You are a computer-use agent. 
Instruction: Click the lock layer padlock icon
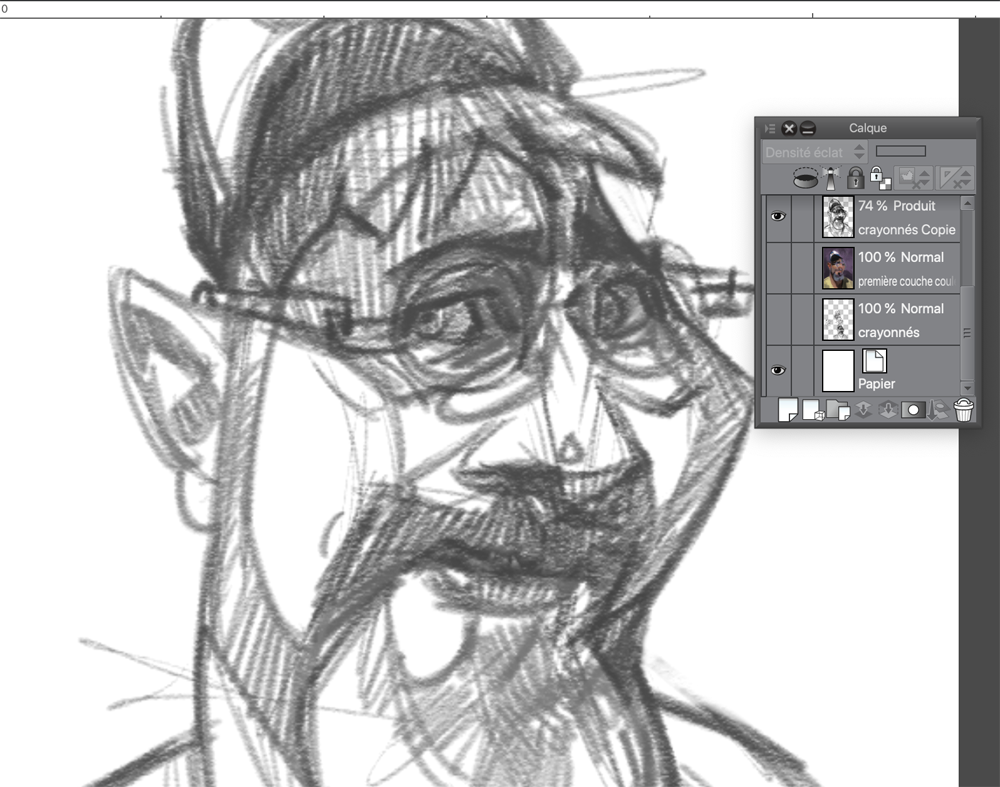pyautogui.click(x=855, y=178)
